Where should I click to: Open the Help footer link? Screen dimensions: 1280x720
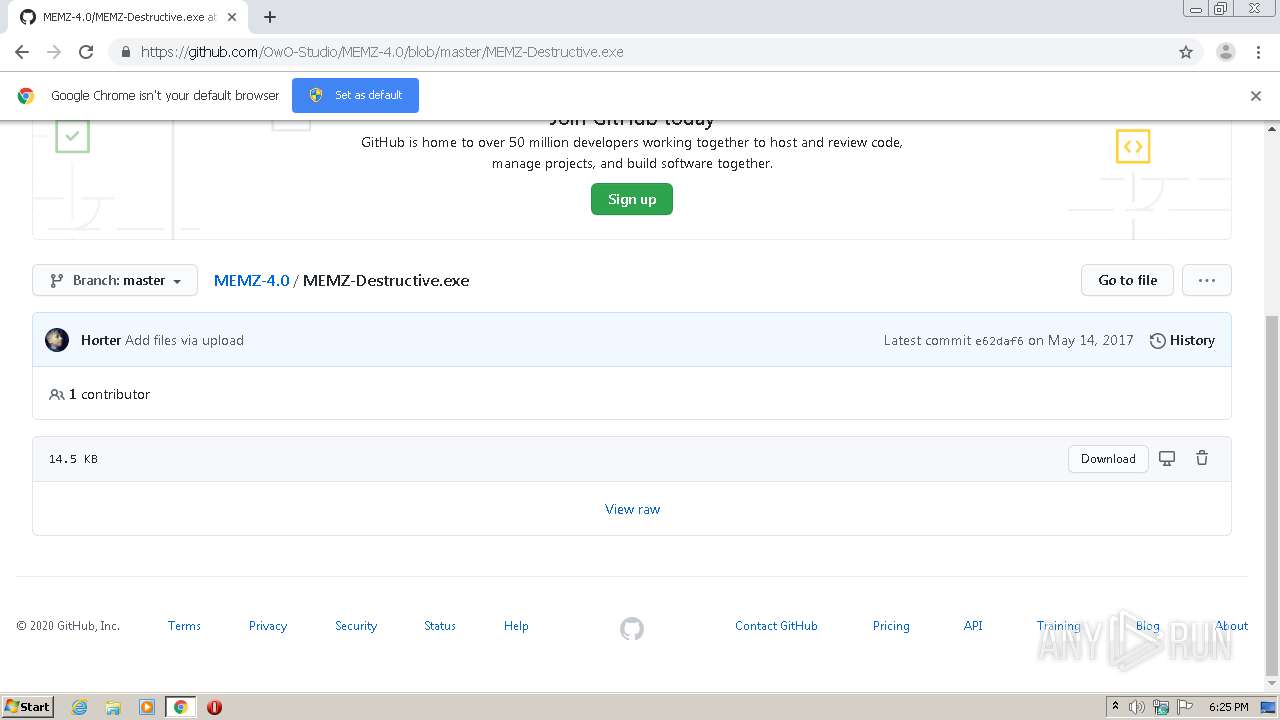click(516, 626)
